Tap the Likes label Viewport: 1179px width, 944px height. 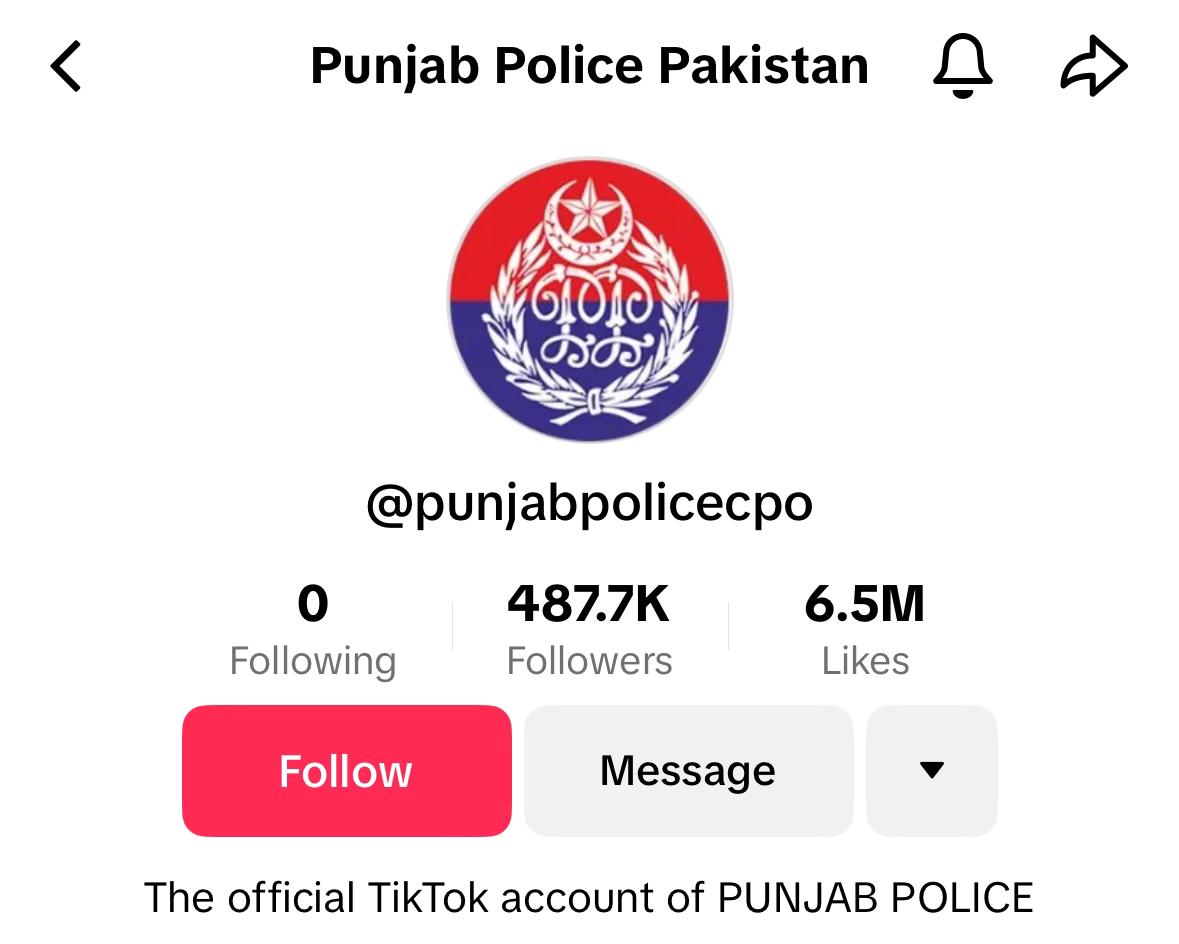pos(865,661)
